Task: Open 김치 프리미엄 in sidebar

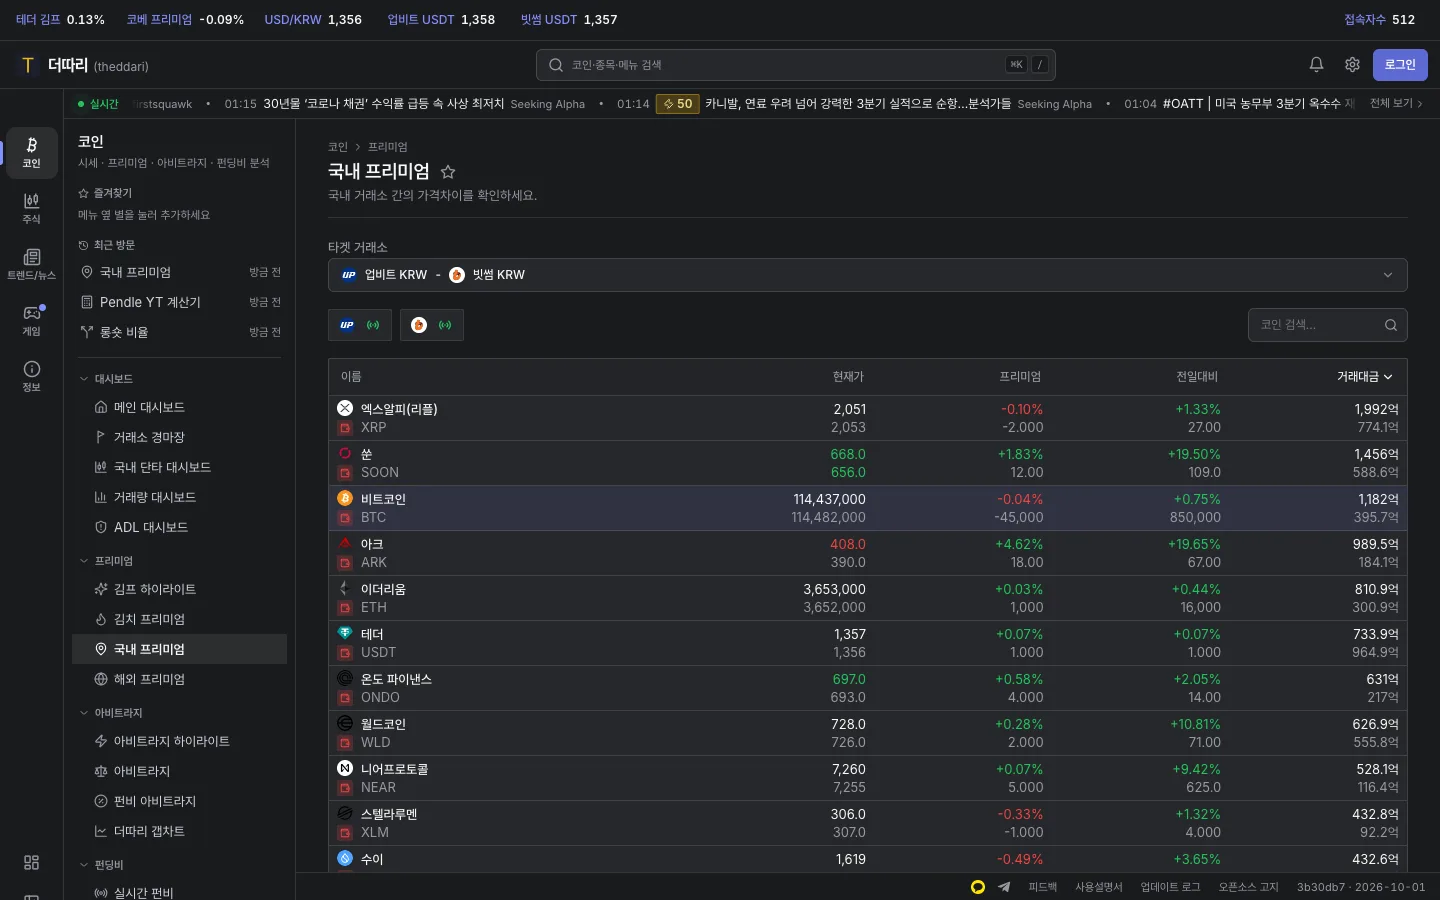Action: click(180, 619)
